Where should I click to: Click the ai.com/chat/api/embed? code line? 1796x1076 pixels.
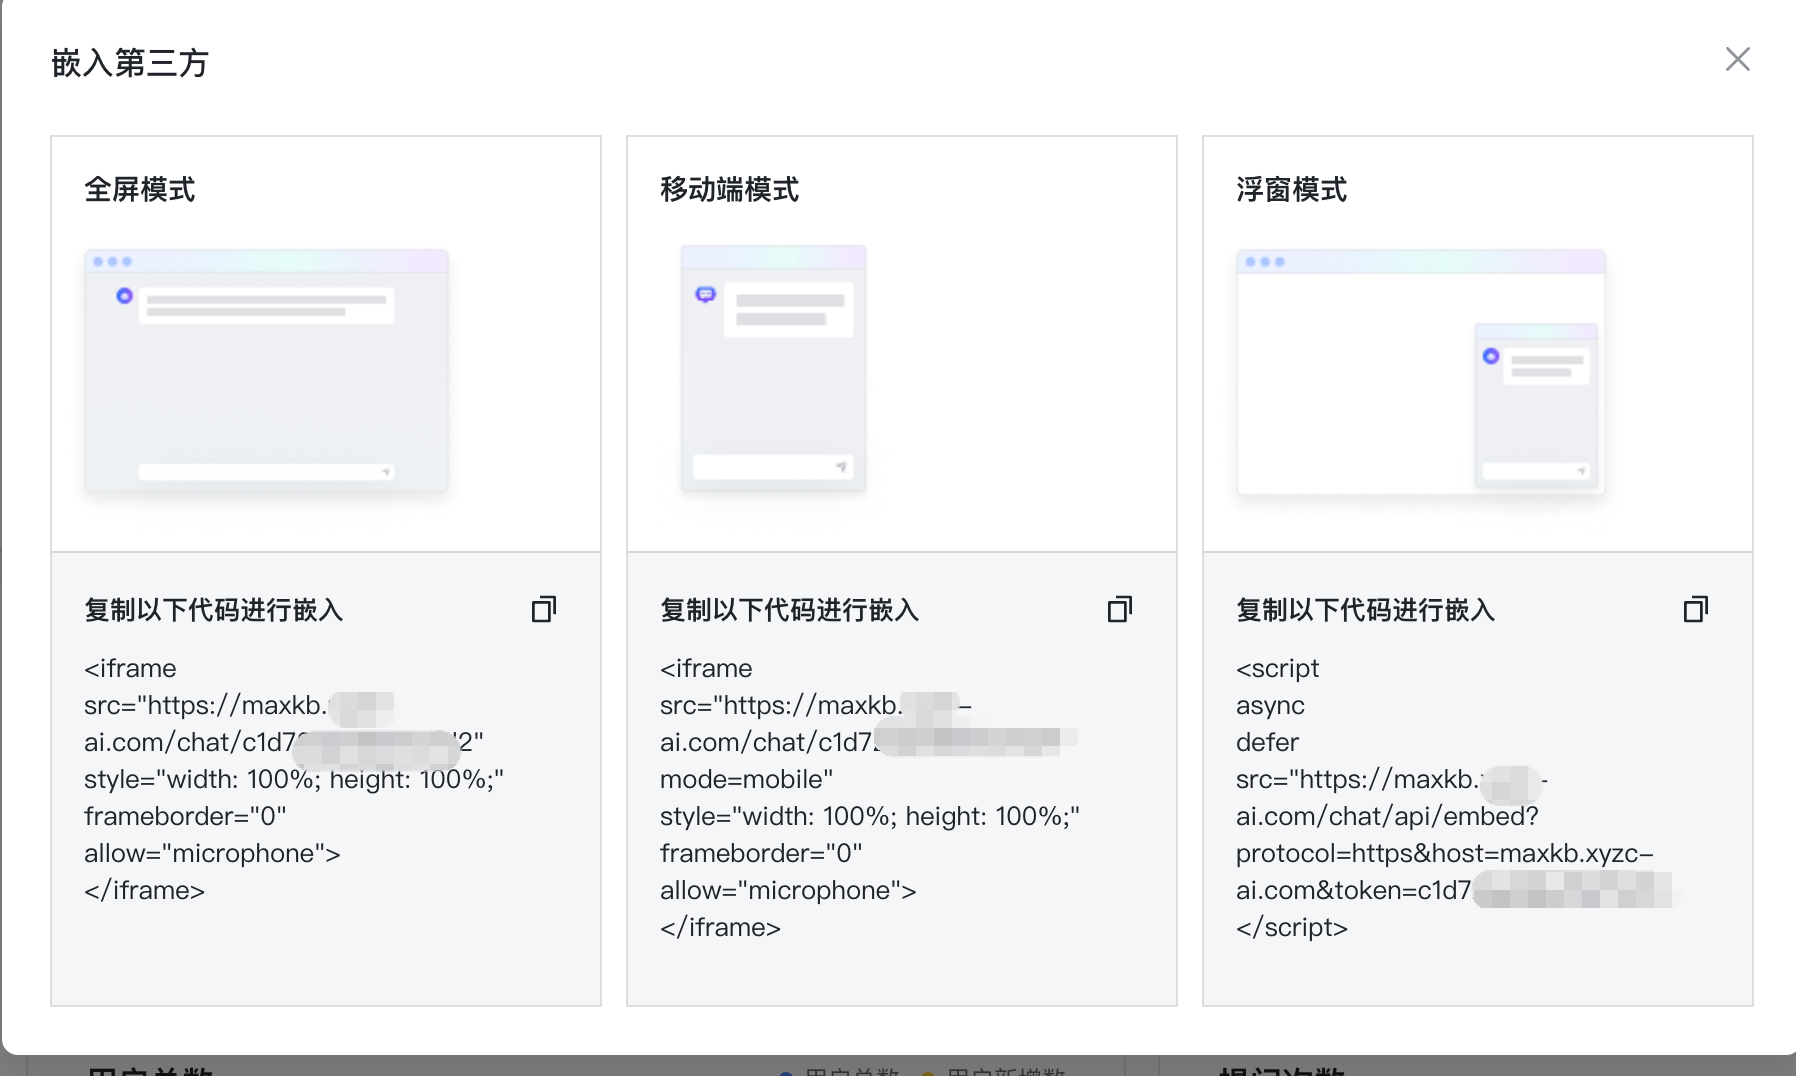1387,816
